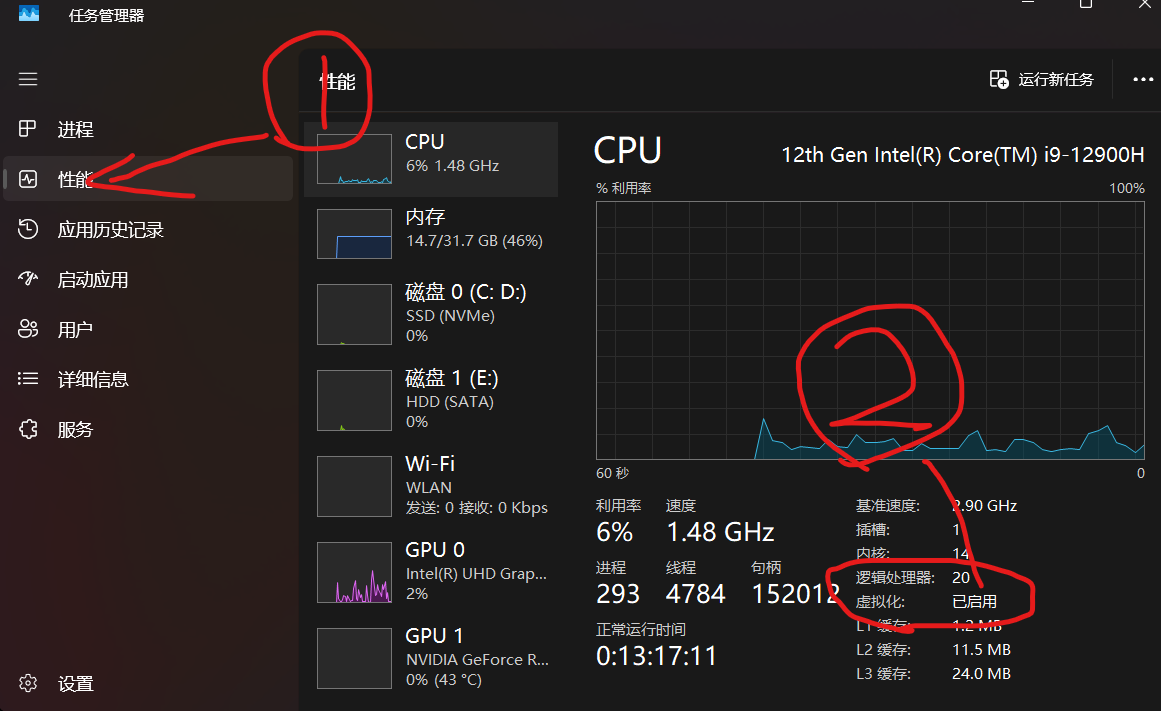Click 14.7/31.7 GB (46%) memory usage text

474,241
